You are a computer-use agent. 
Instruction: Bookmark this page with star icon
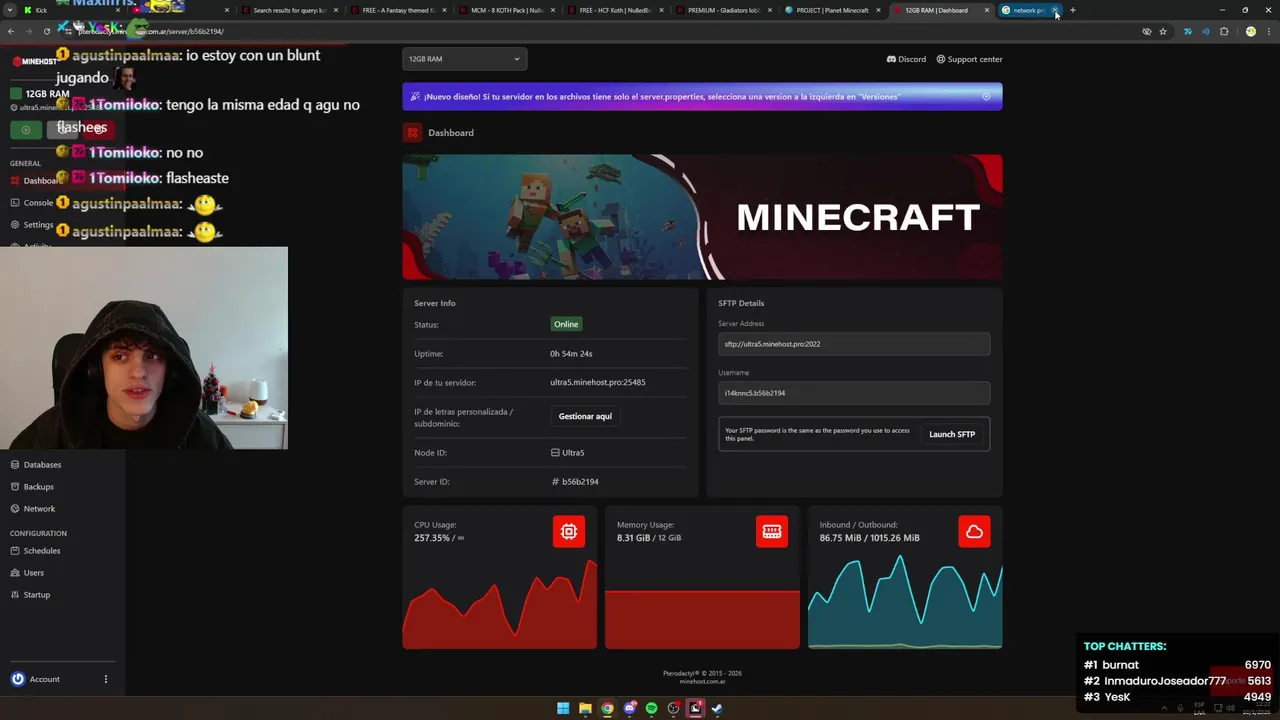[1163, 31]
